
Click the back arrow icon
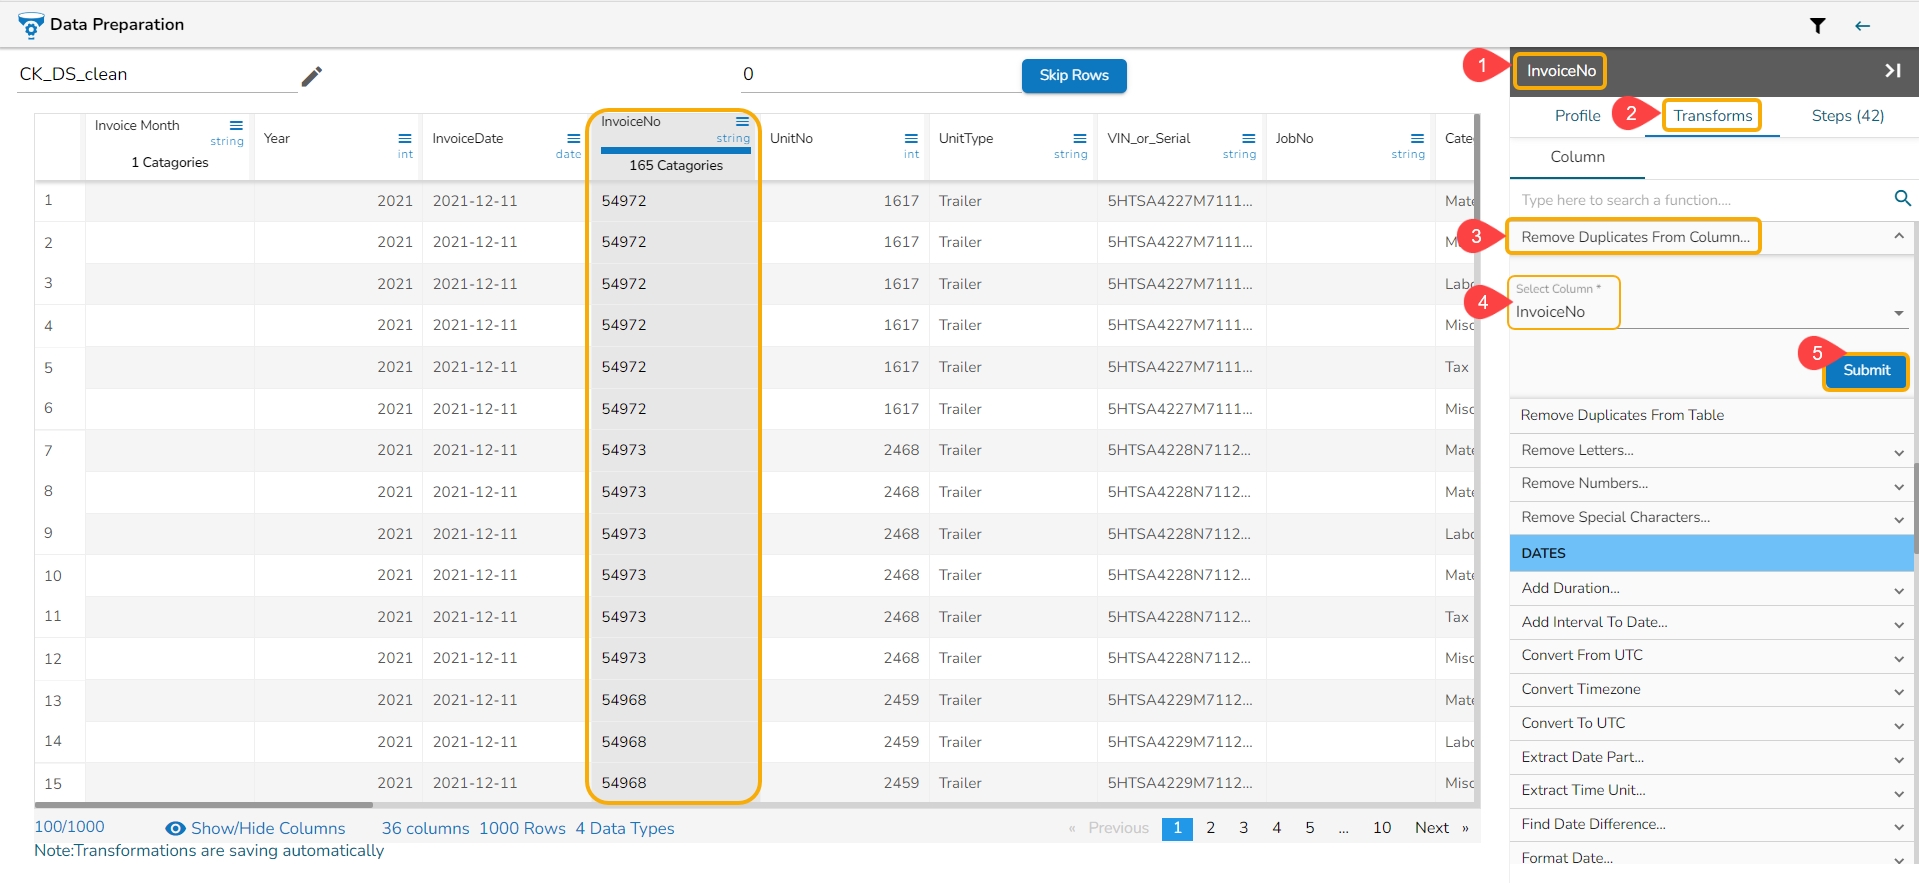pos(1862,26)
